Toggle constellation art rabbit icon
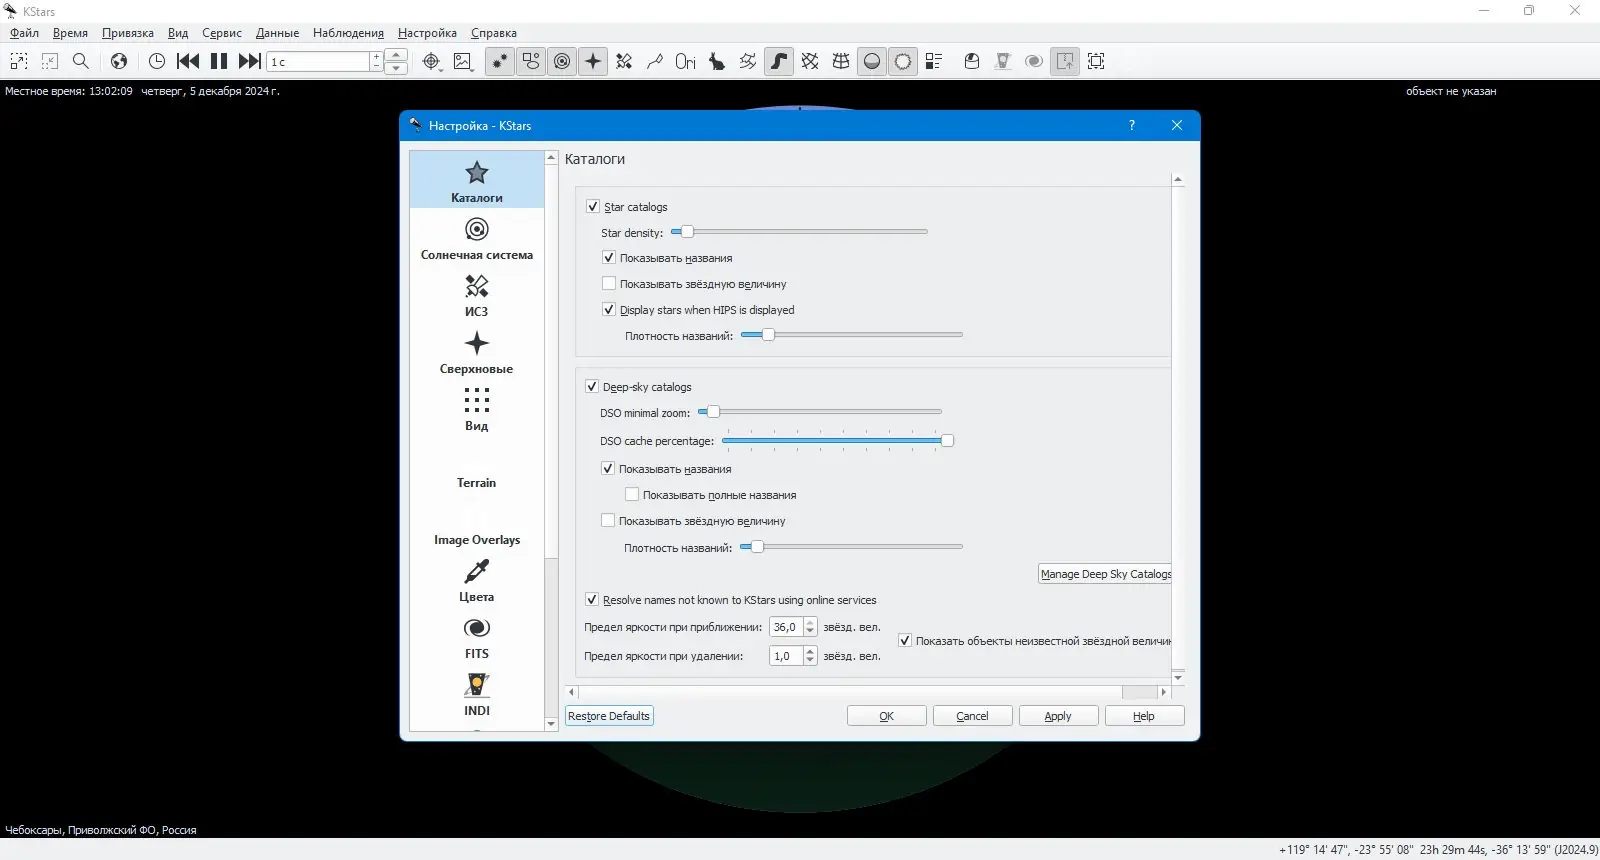Screen dimensions: 1600x860 click(717, 61)
